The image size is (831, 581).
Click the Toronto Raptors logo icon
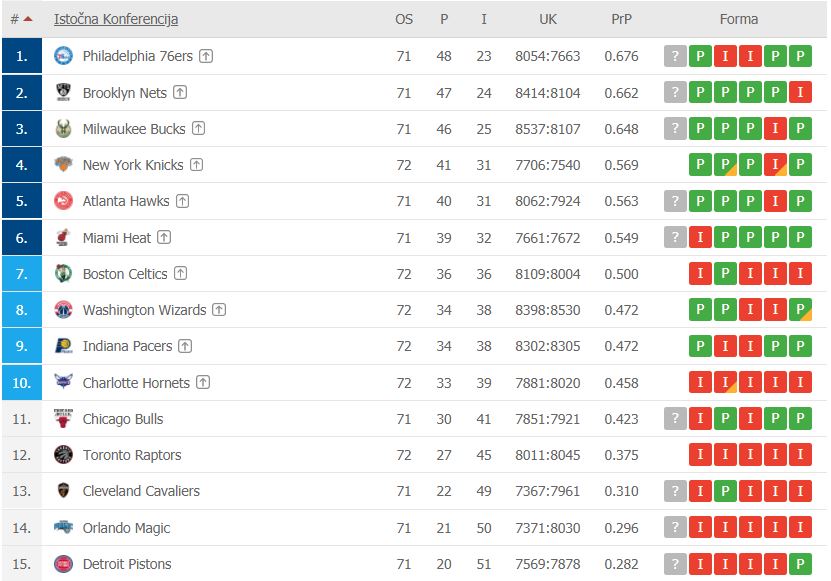[x=63, y=455]
